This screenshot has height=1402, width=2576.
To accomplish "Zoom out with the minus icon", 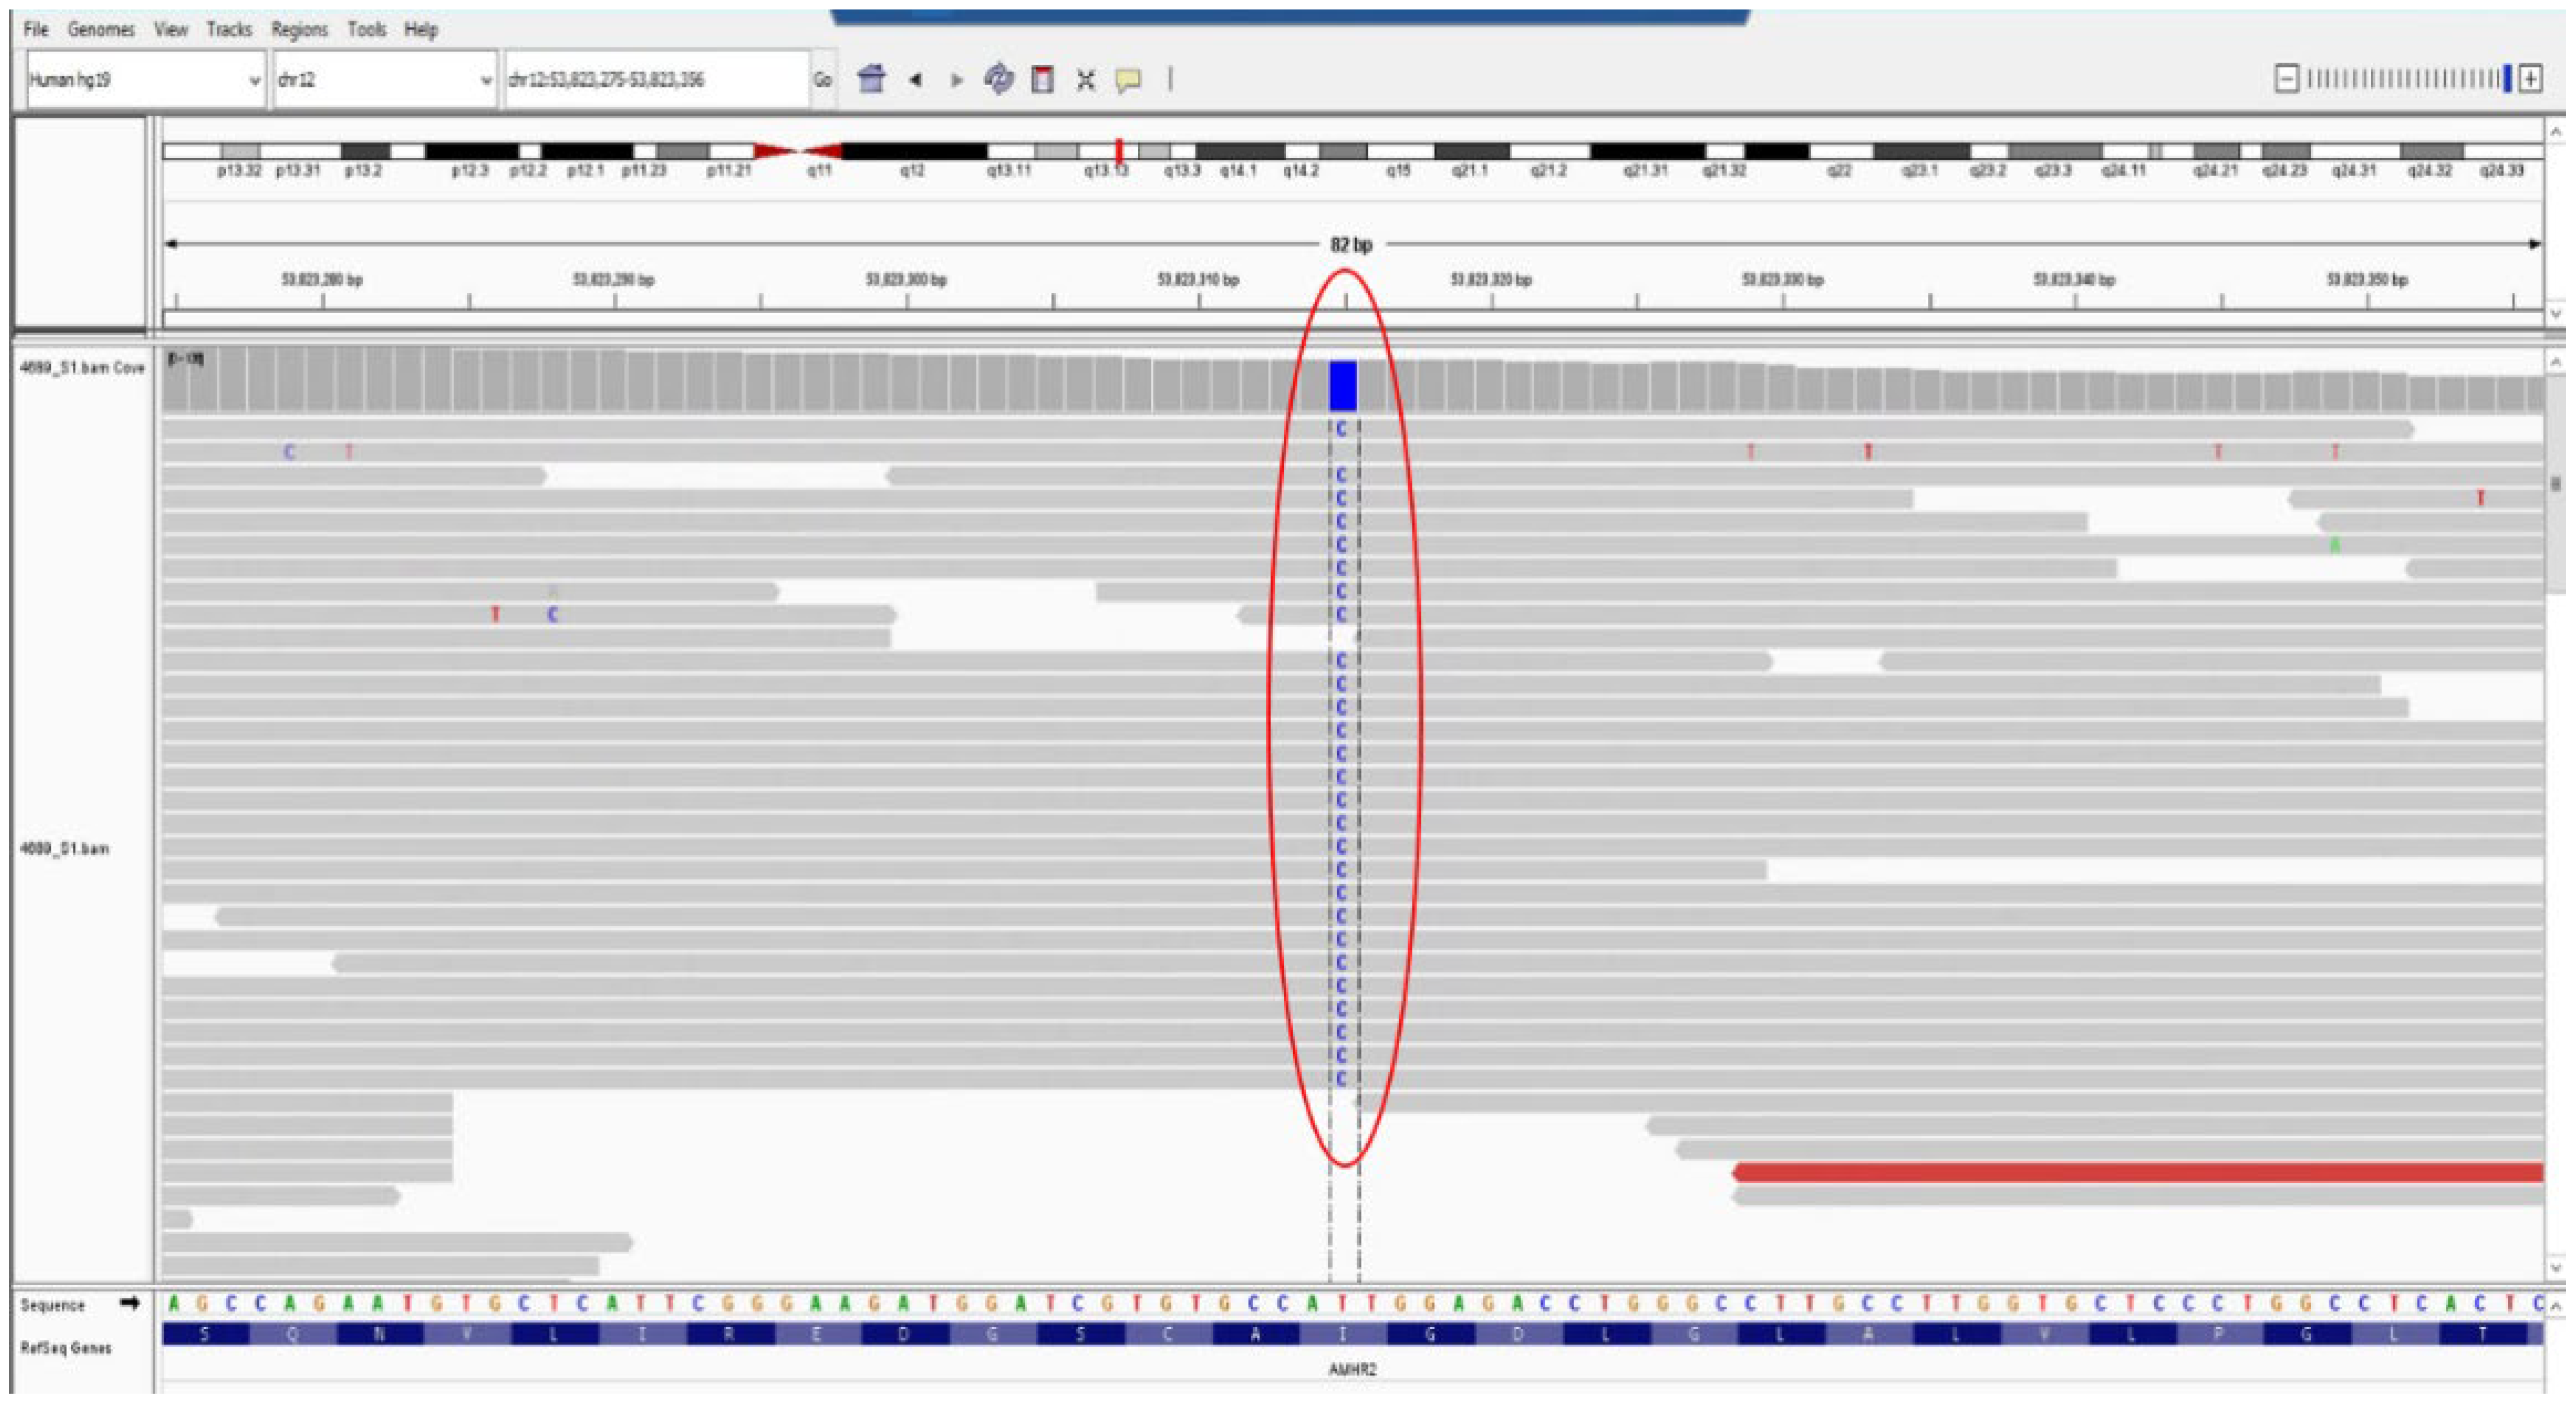I will [2286, 78].
